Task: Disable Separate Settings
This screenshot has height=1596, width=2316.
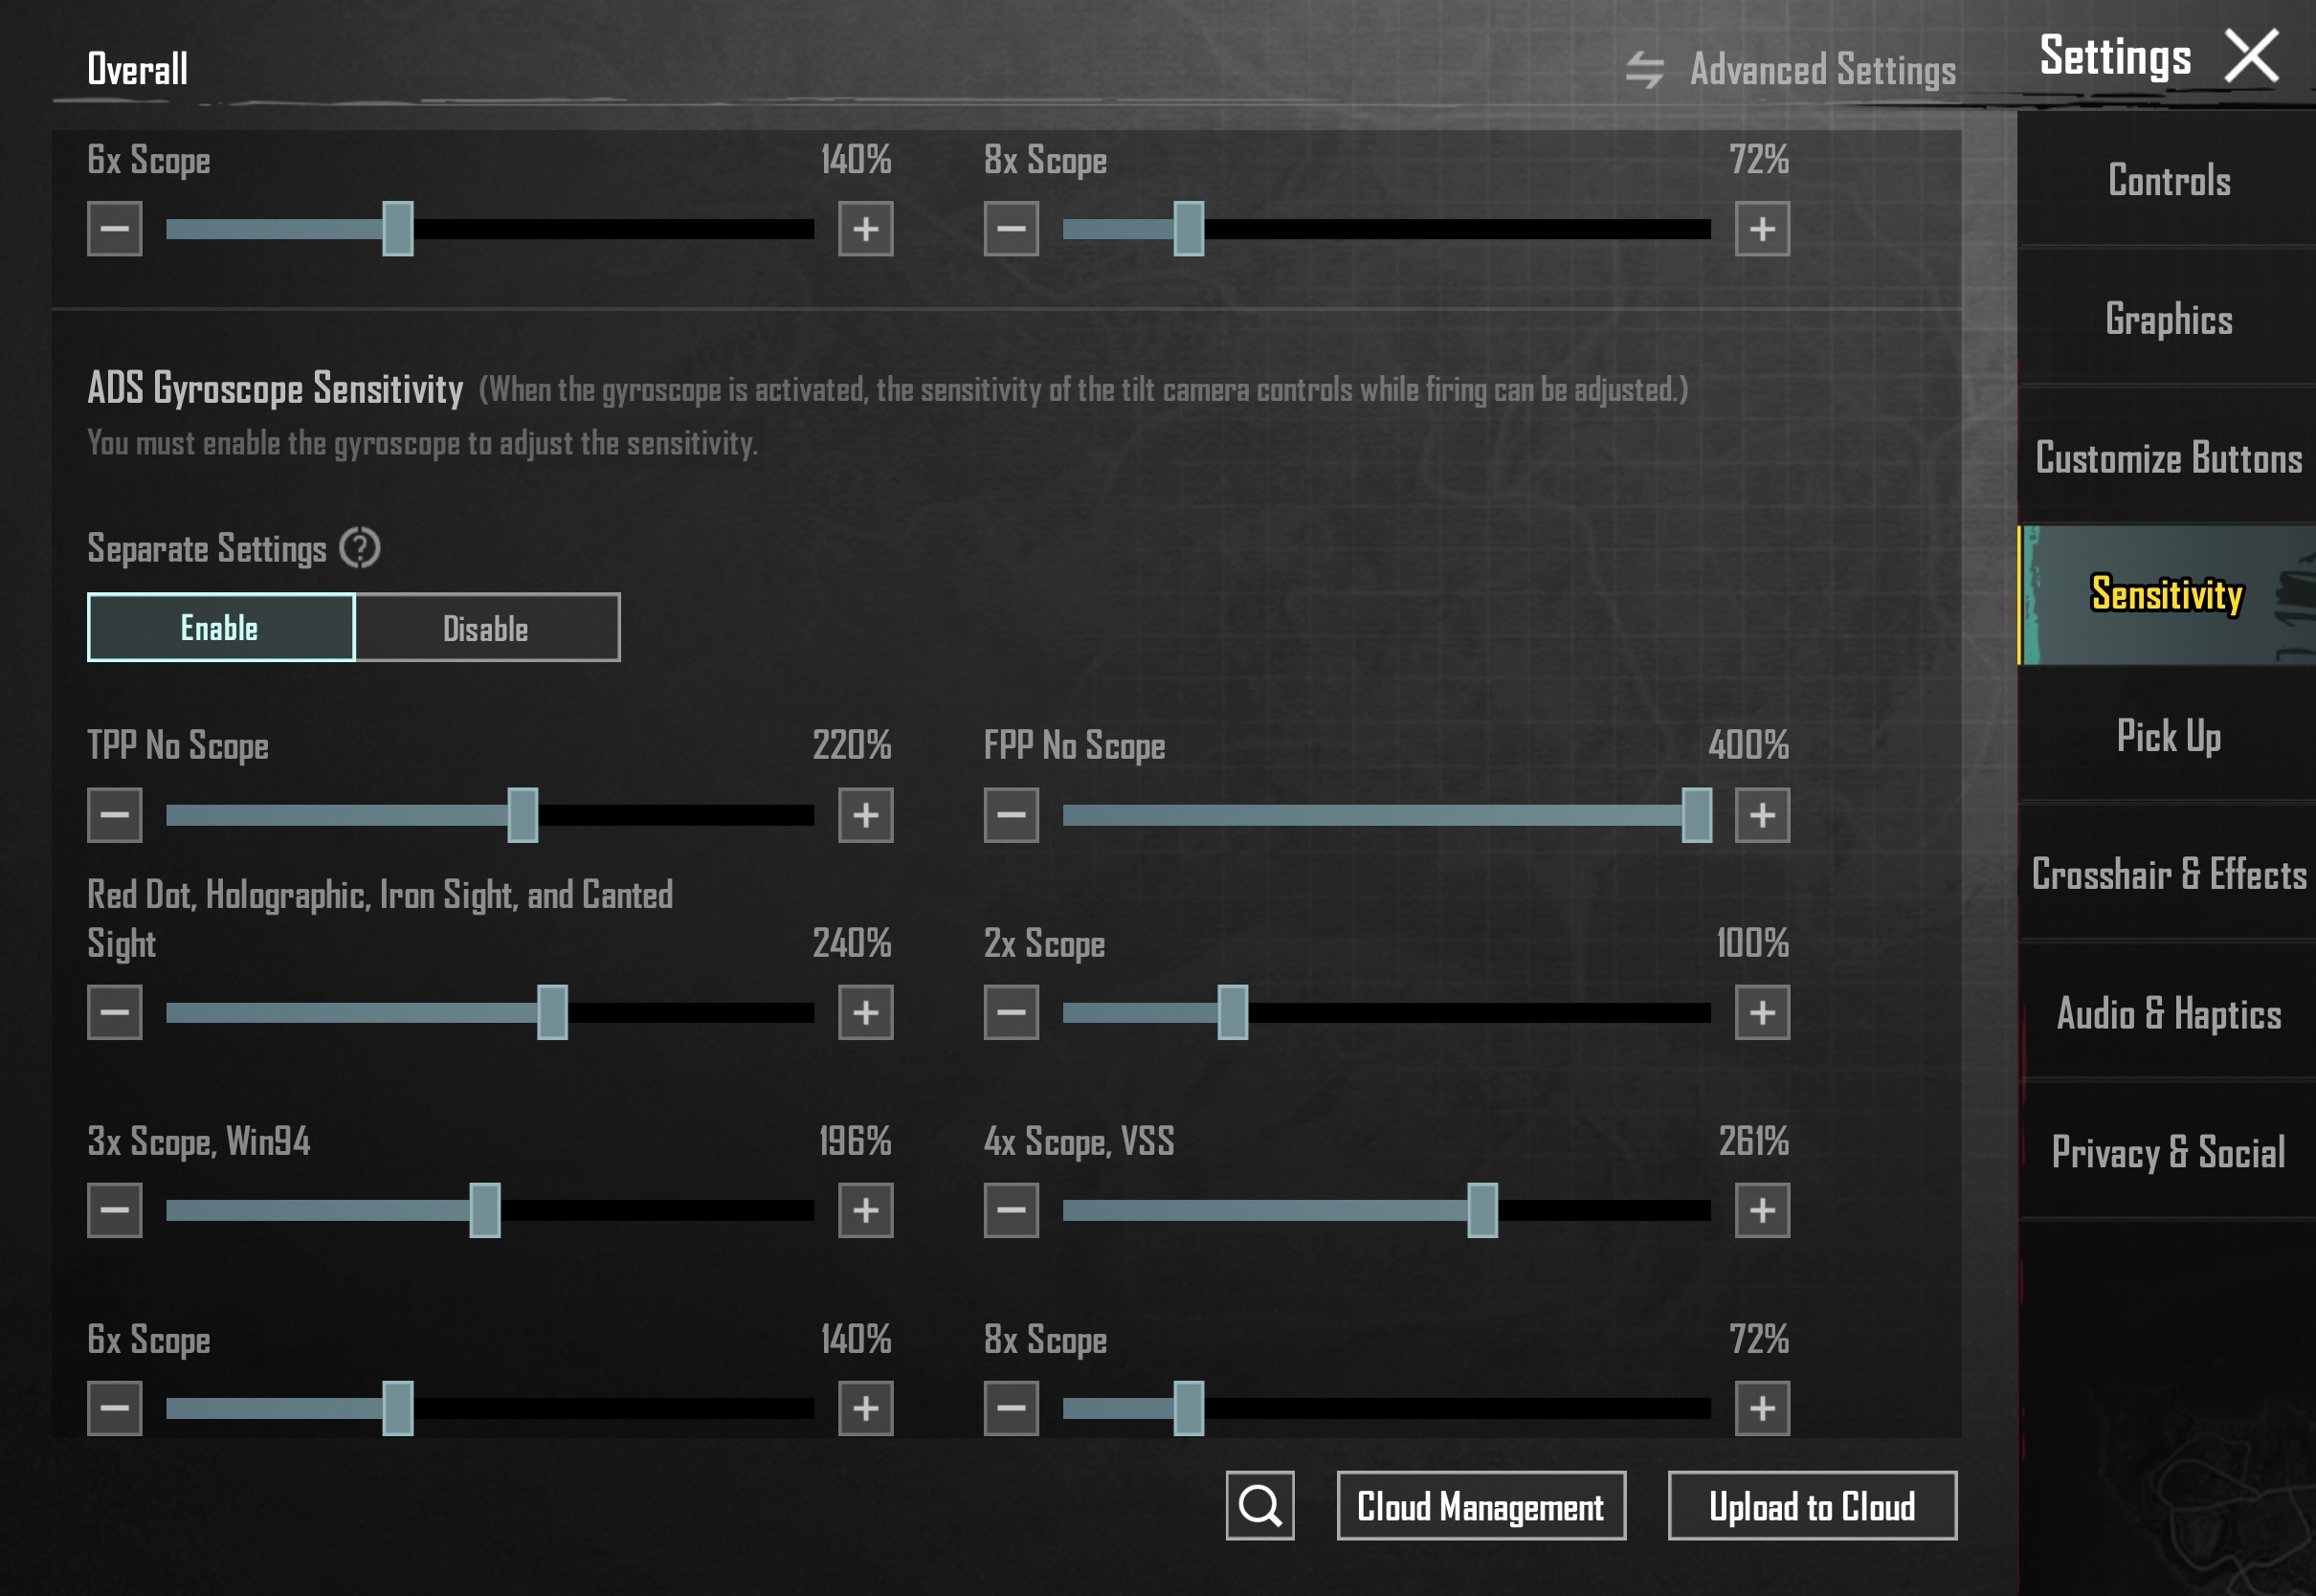Action: click(487, 628)
